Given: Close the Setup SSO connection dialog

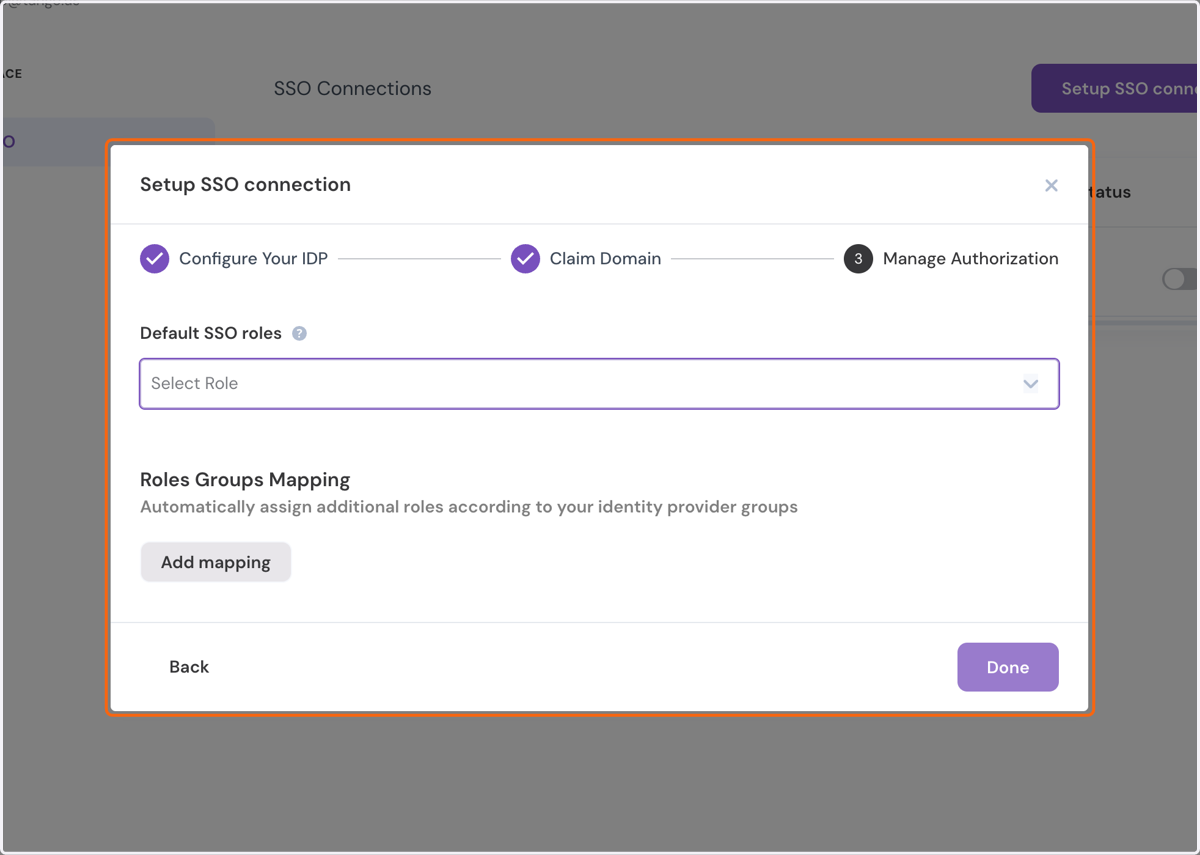Looking at the screenshot, I should pos(1051,185).
